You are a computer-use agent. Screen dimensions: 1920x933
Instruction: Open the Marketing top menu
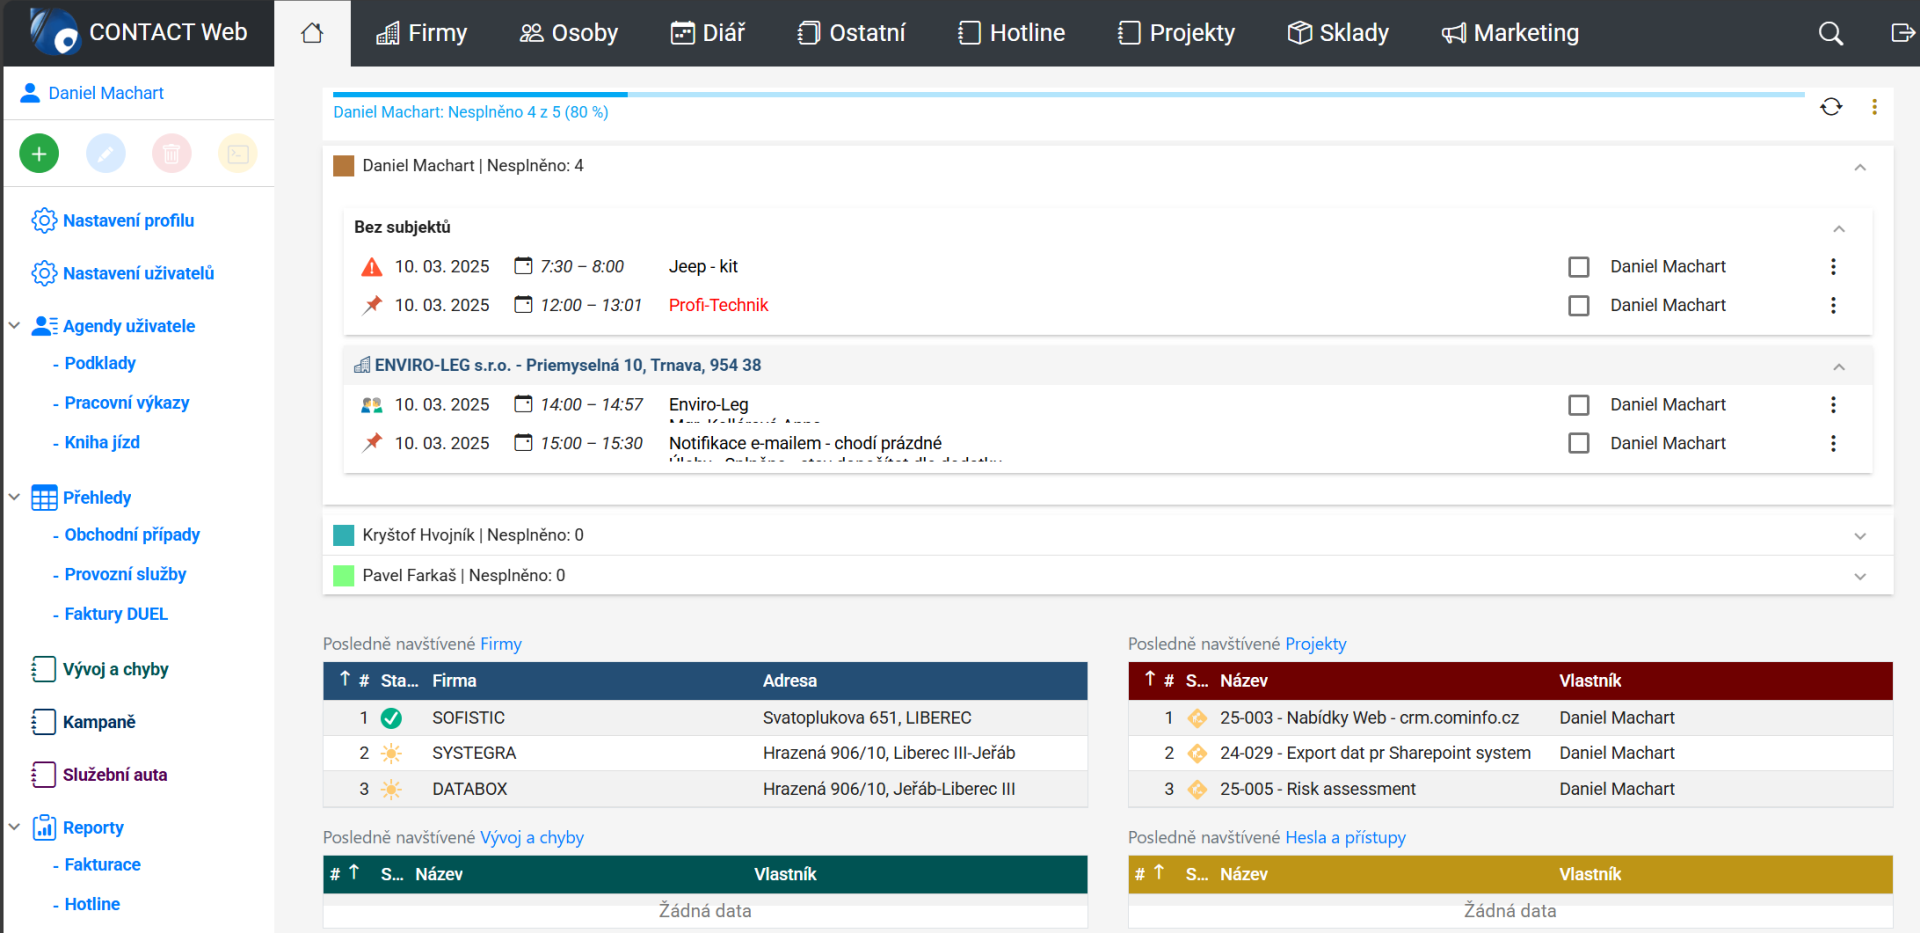coord(1510,33)
